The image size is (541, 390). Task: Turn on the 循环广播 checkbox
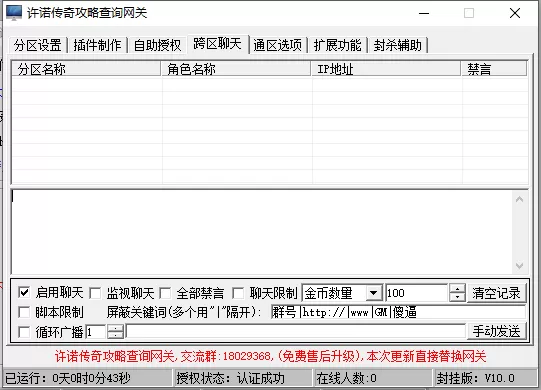pyautogui.click(x=24, y=332)
